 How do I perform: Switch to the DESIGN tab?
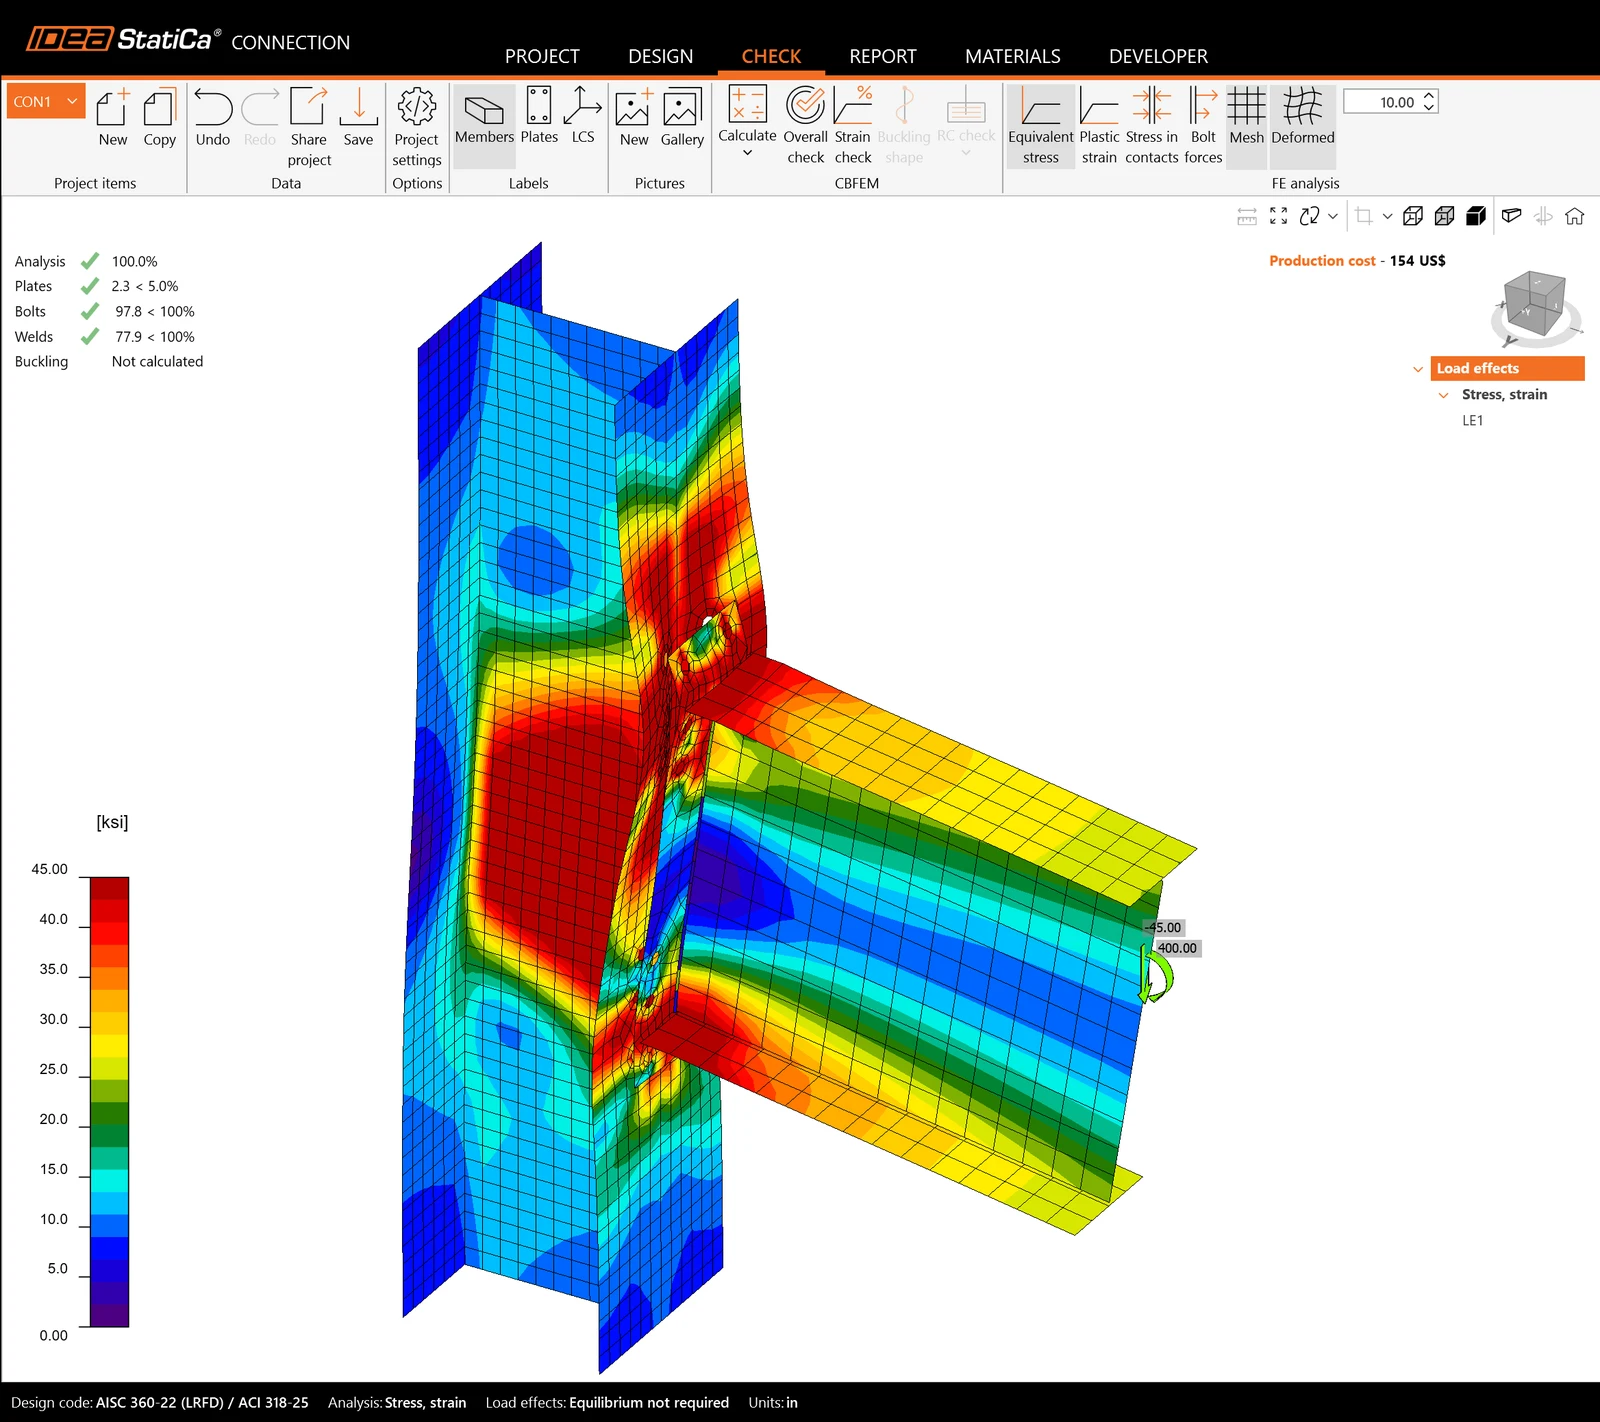point(660,56)
